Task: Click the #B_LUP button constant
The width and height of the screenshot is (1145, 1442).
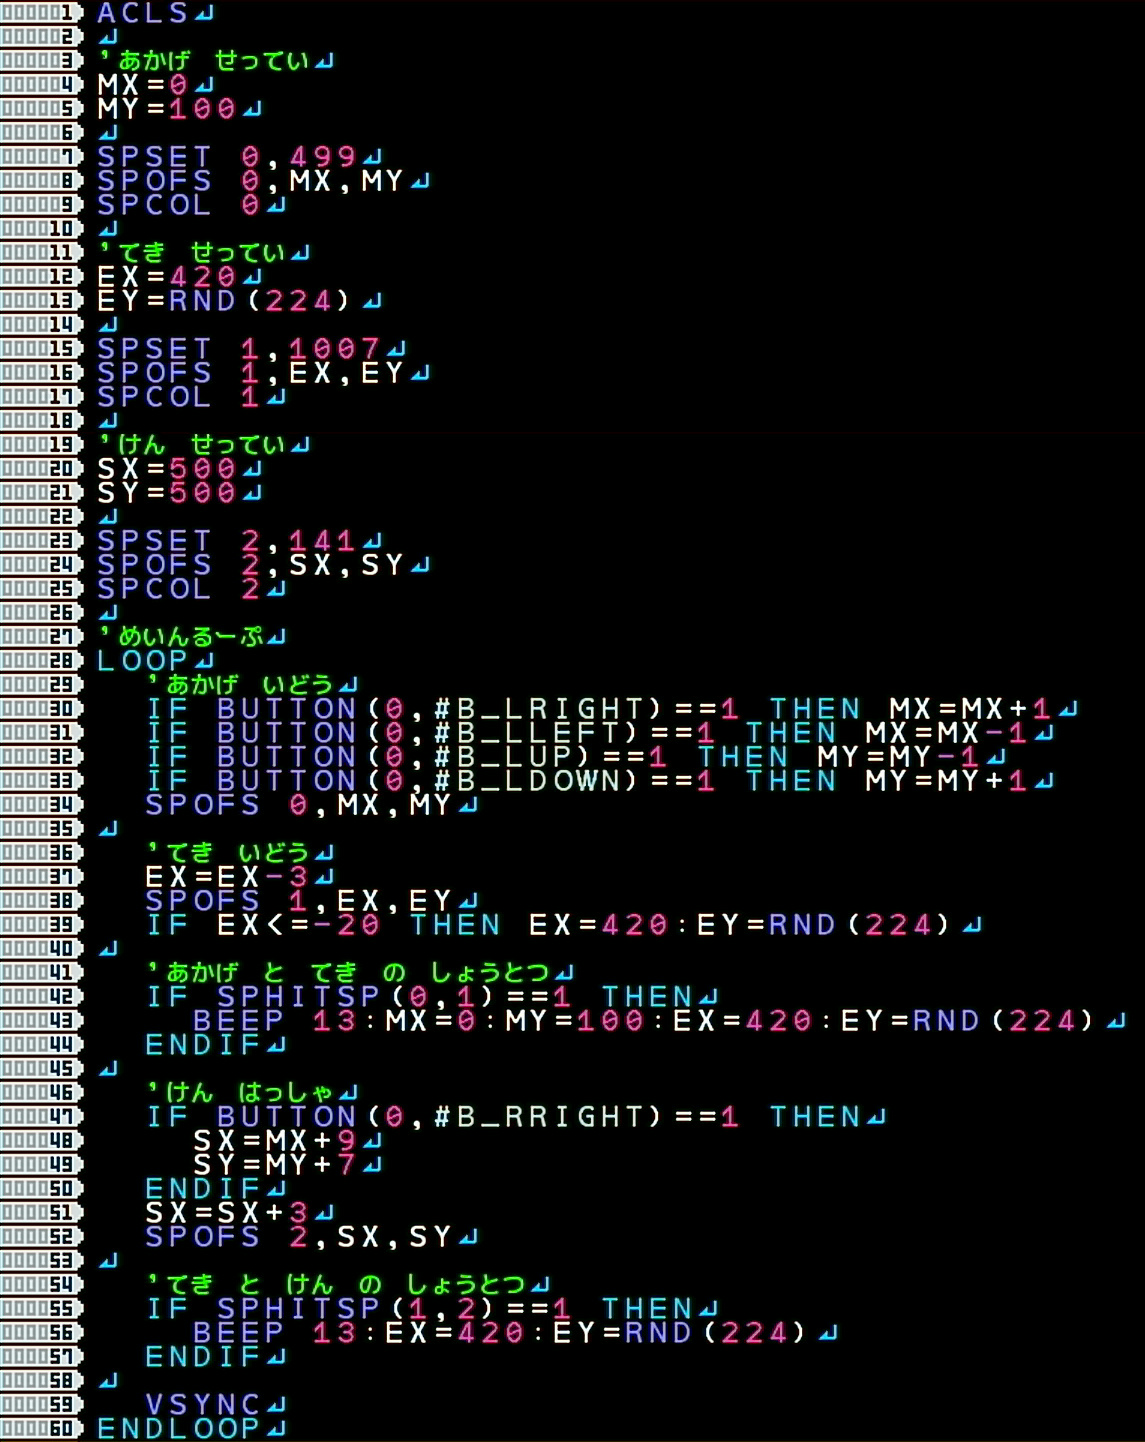Action: [x=504, y=757]
